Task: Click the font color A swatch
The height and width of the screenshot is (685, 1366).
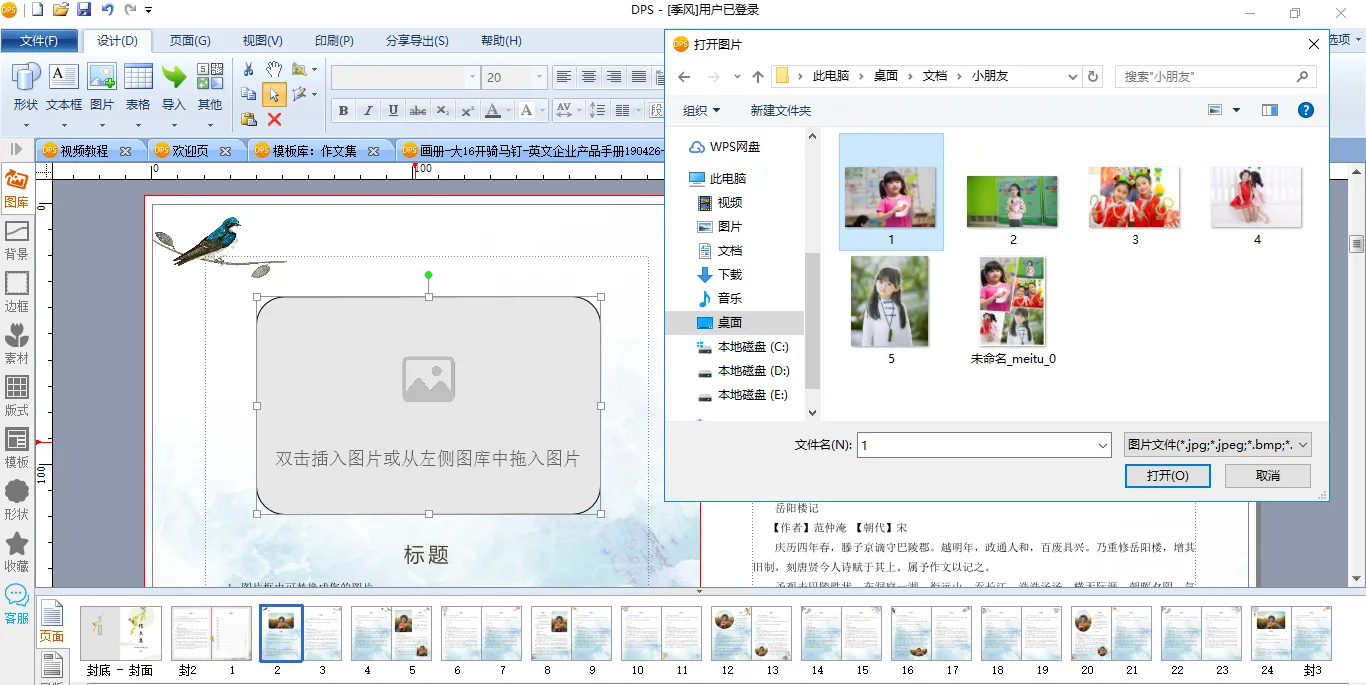Action: click(x=492, y=110)
